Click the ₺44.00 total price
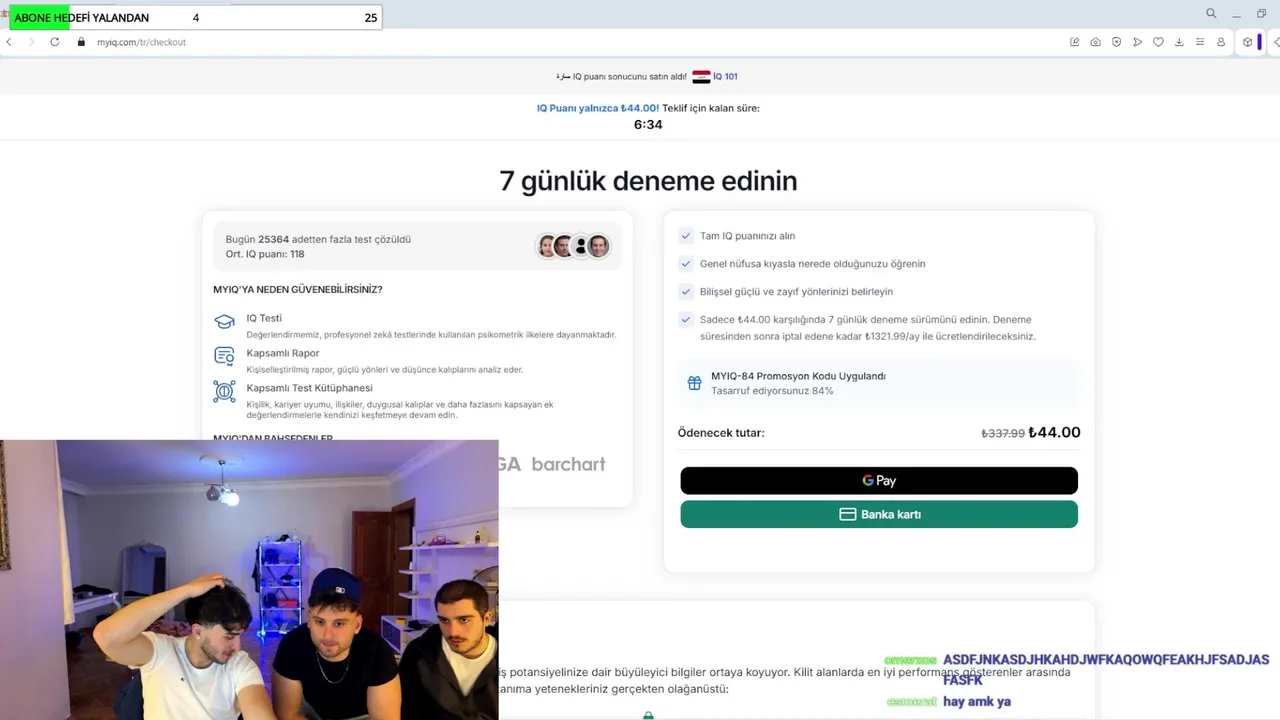The height and width of the screenshot is (720, 1280). coord(1054,432)
